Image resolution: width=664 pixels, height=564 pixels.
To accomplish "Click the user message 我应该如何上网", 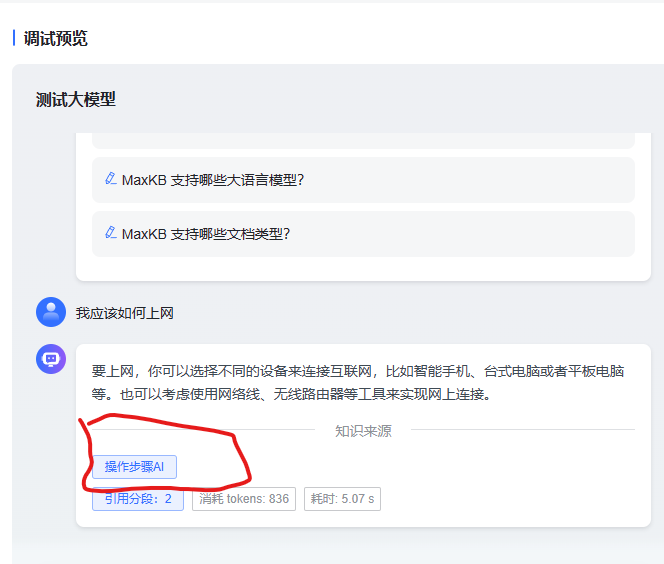I will coord(124,313).
